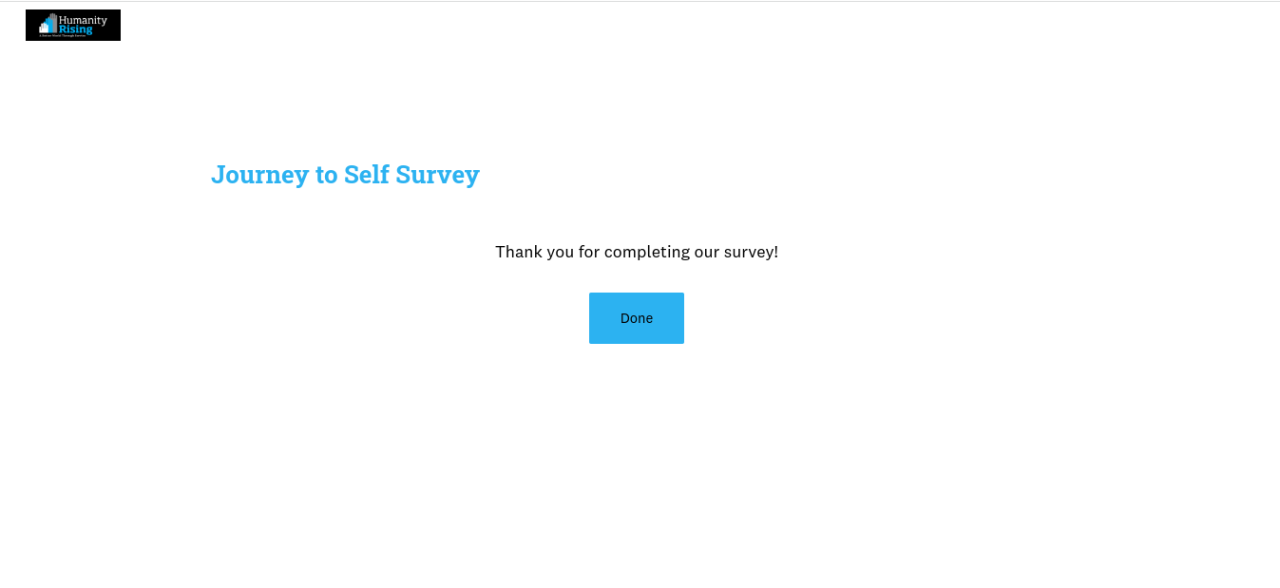The image size is (1280, 588).
Task: Click the word "Journey" in the title
Action: coord(260,174)
